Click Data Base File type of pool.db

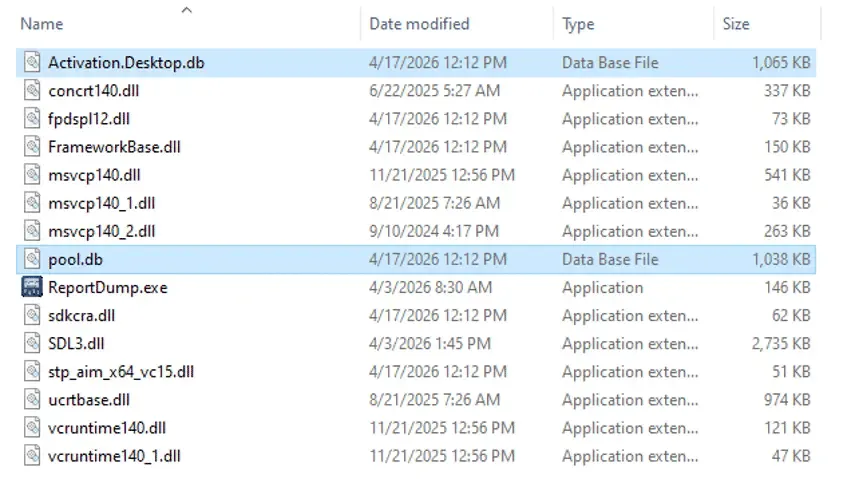click(x=610, y=259)
